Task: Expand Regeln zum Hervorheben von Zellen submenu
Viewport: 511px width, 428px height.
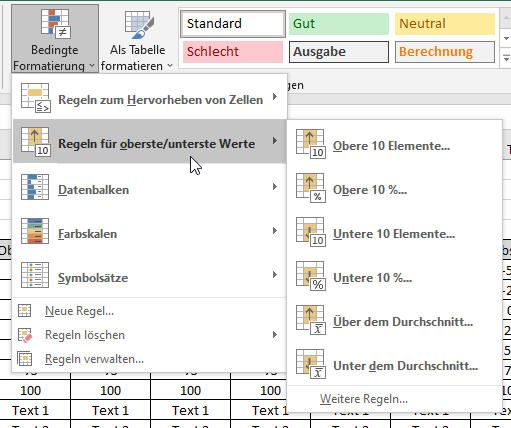Action: coord(149,97)
